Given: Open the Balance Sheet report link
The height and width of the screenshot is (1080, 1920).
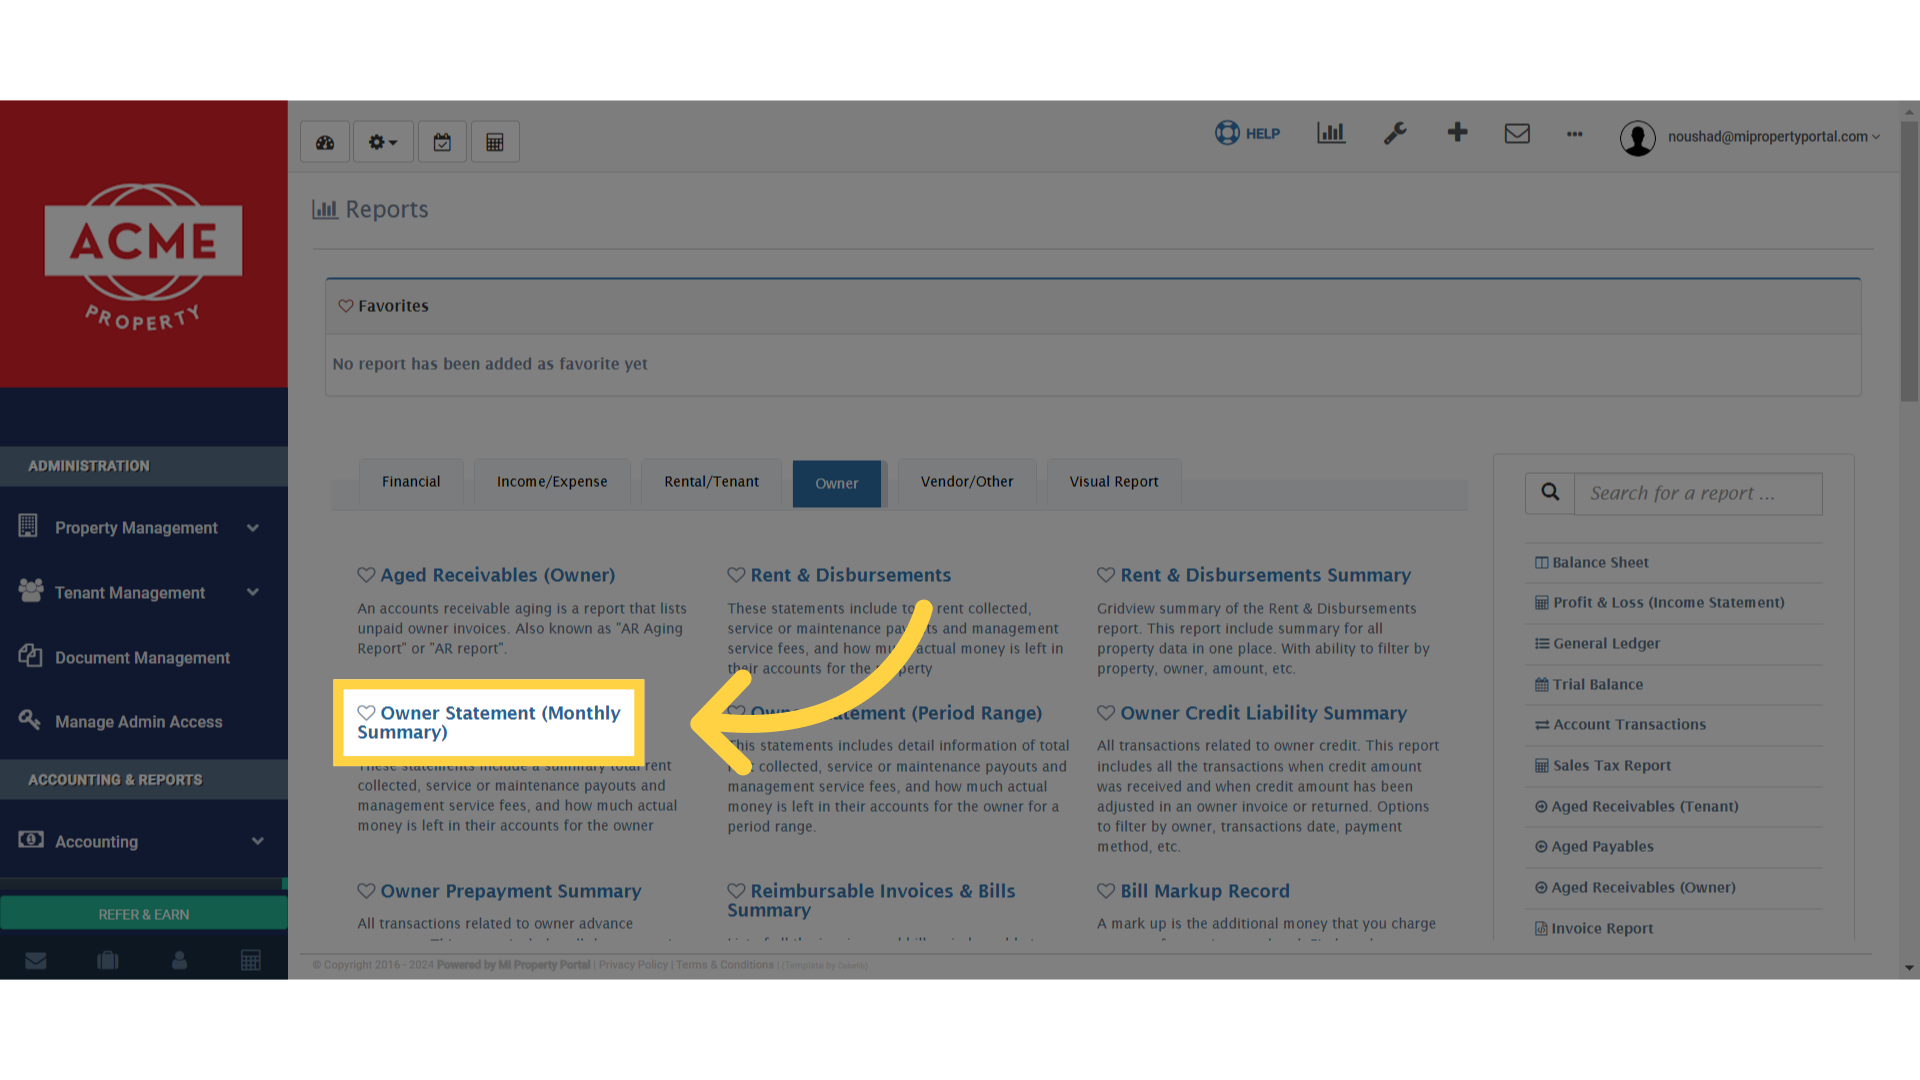Looking at the screenshot, I should (x=1600, y=562).
